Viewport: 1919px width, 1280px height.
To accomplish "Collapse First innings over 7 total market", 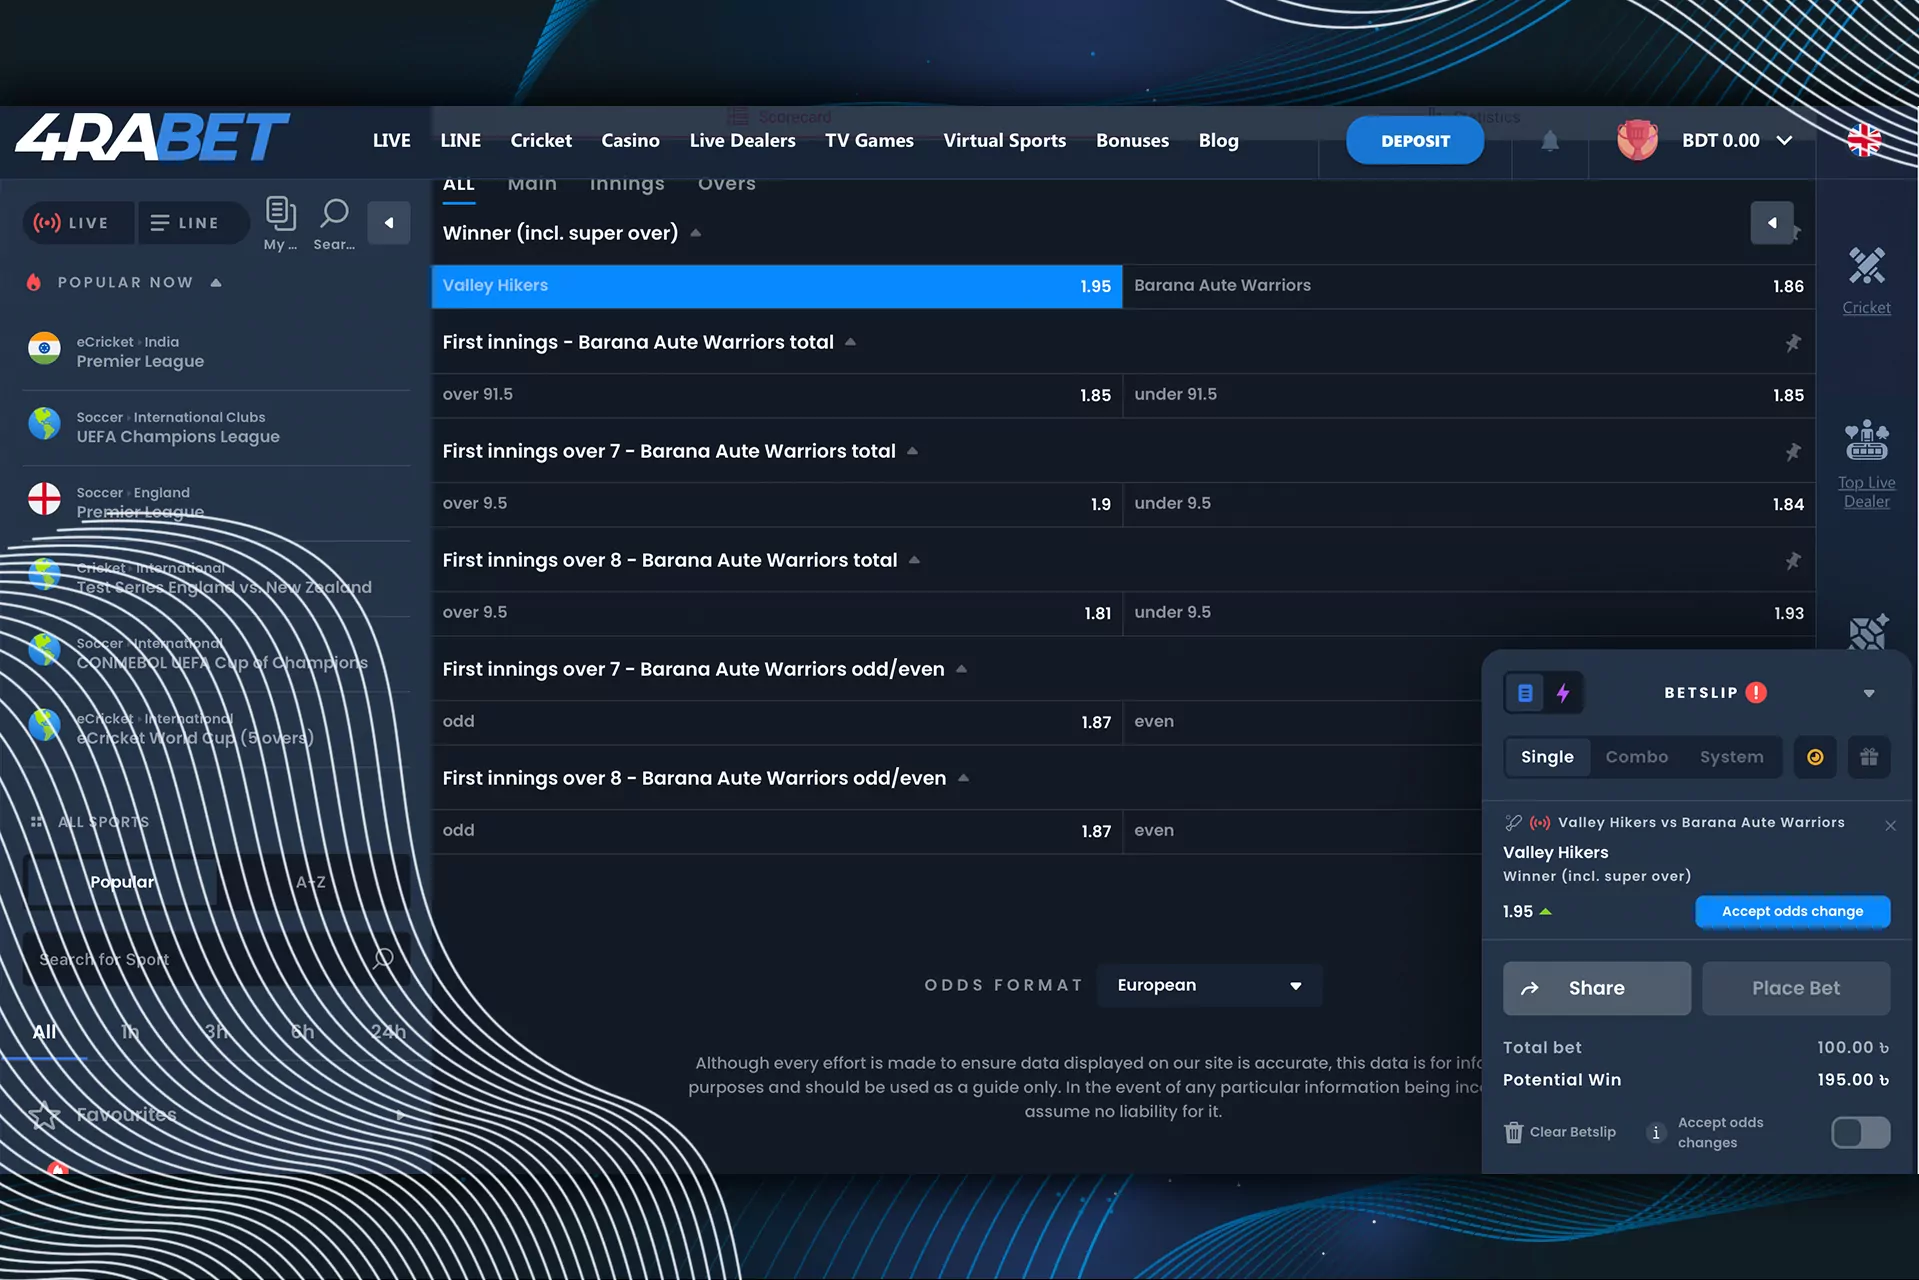I will (x=912, y=451).
